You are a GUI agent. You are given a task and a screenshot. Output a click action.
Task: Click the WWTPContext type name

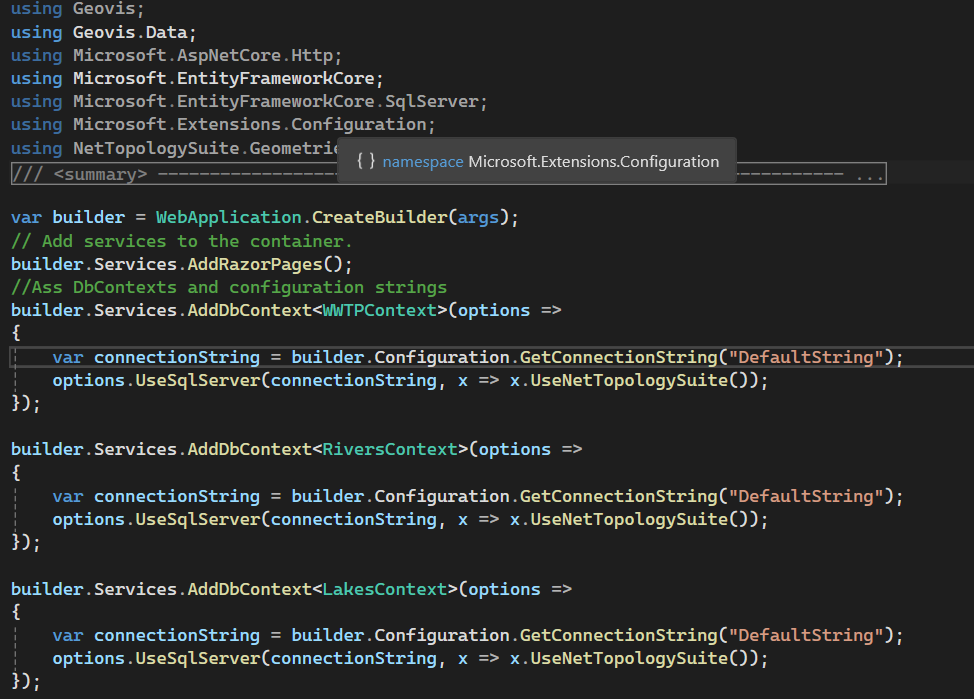(x=379, y=310)
